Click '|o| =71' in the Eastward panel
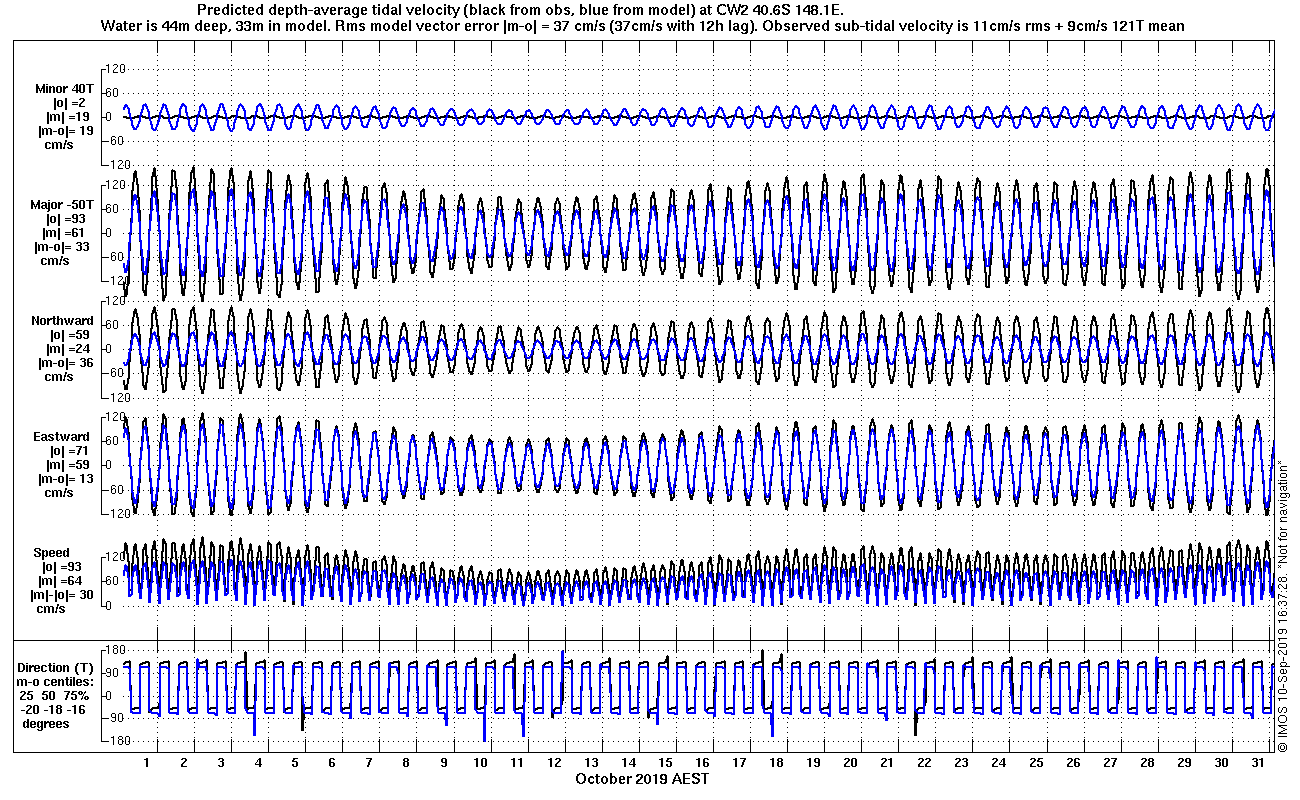Viewport: 1300px width, 800px height. pos(70,451)
